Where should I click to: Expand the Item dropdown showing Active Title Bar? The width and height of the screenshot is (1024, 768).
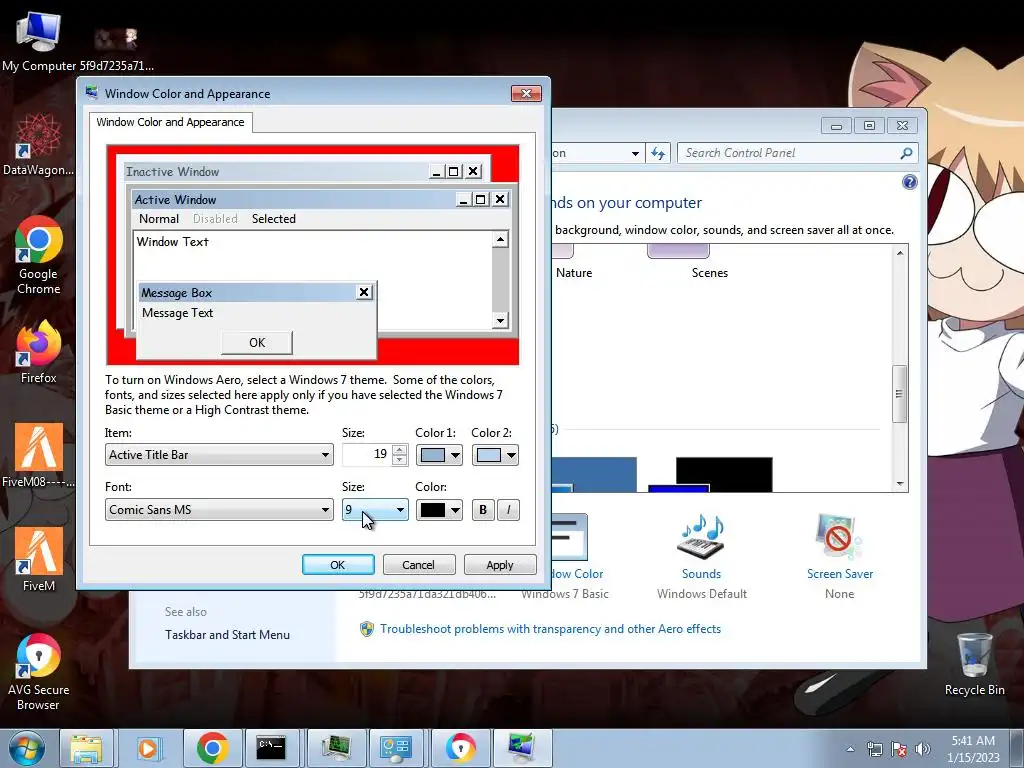pos(219,455)
